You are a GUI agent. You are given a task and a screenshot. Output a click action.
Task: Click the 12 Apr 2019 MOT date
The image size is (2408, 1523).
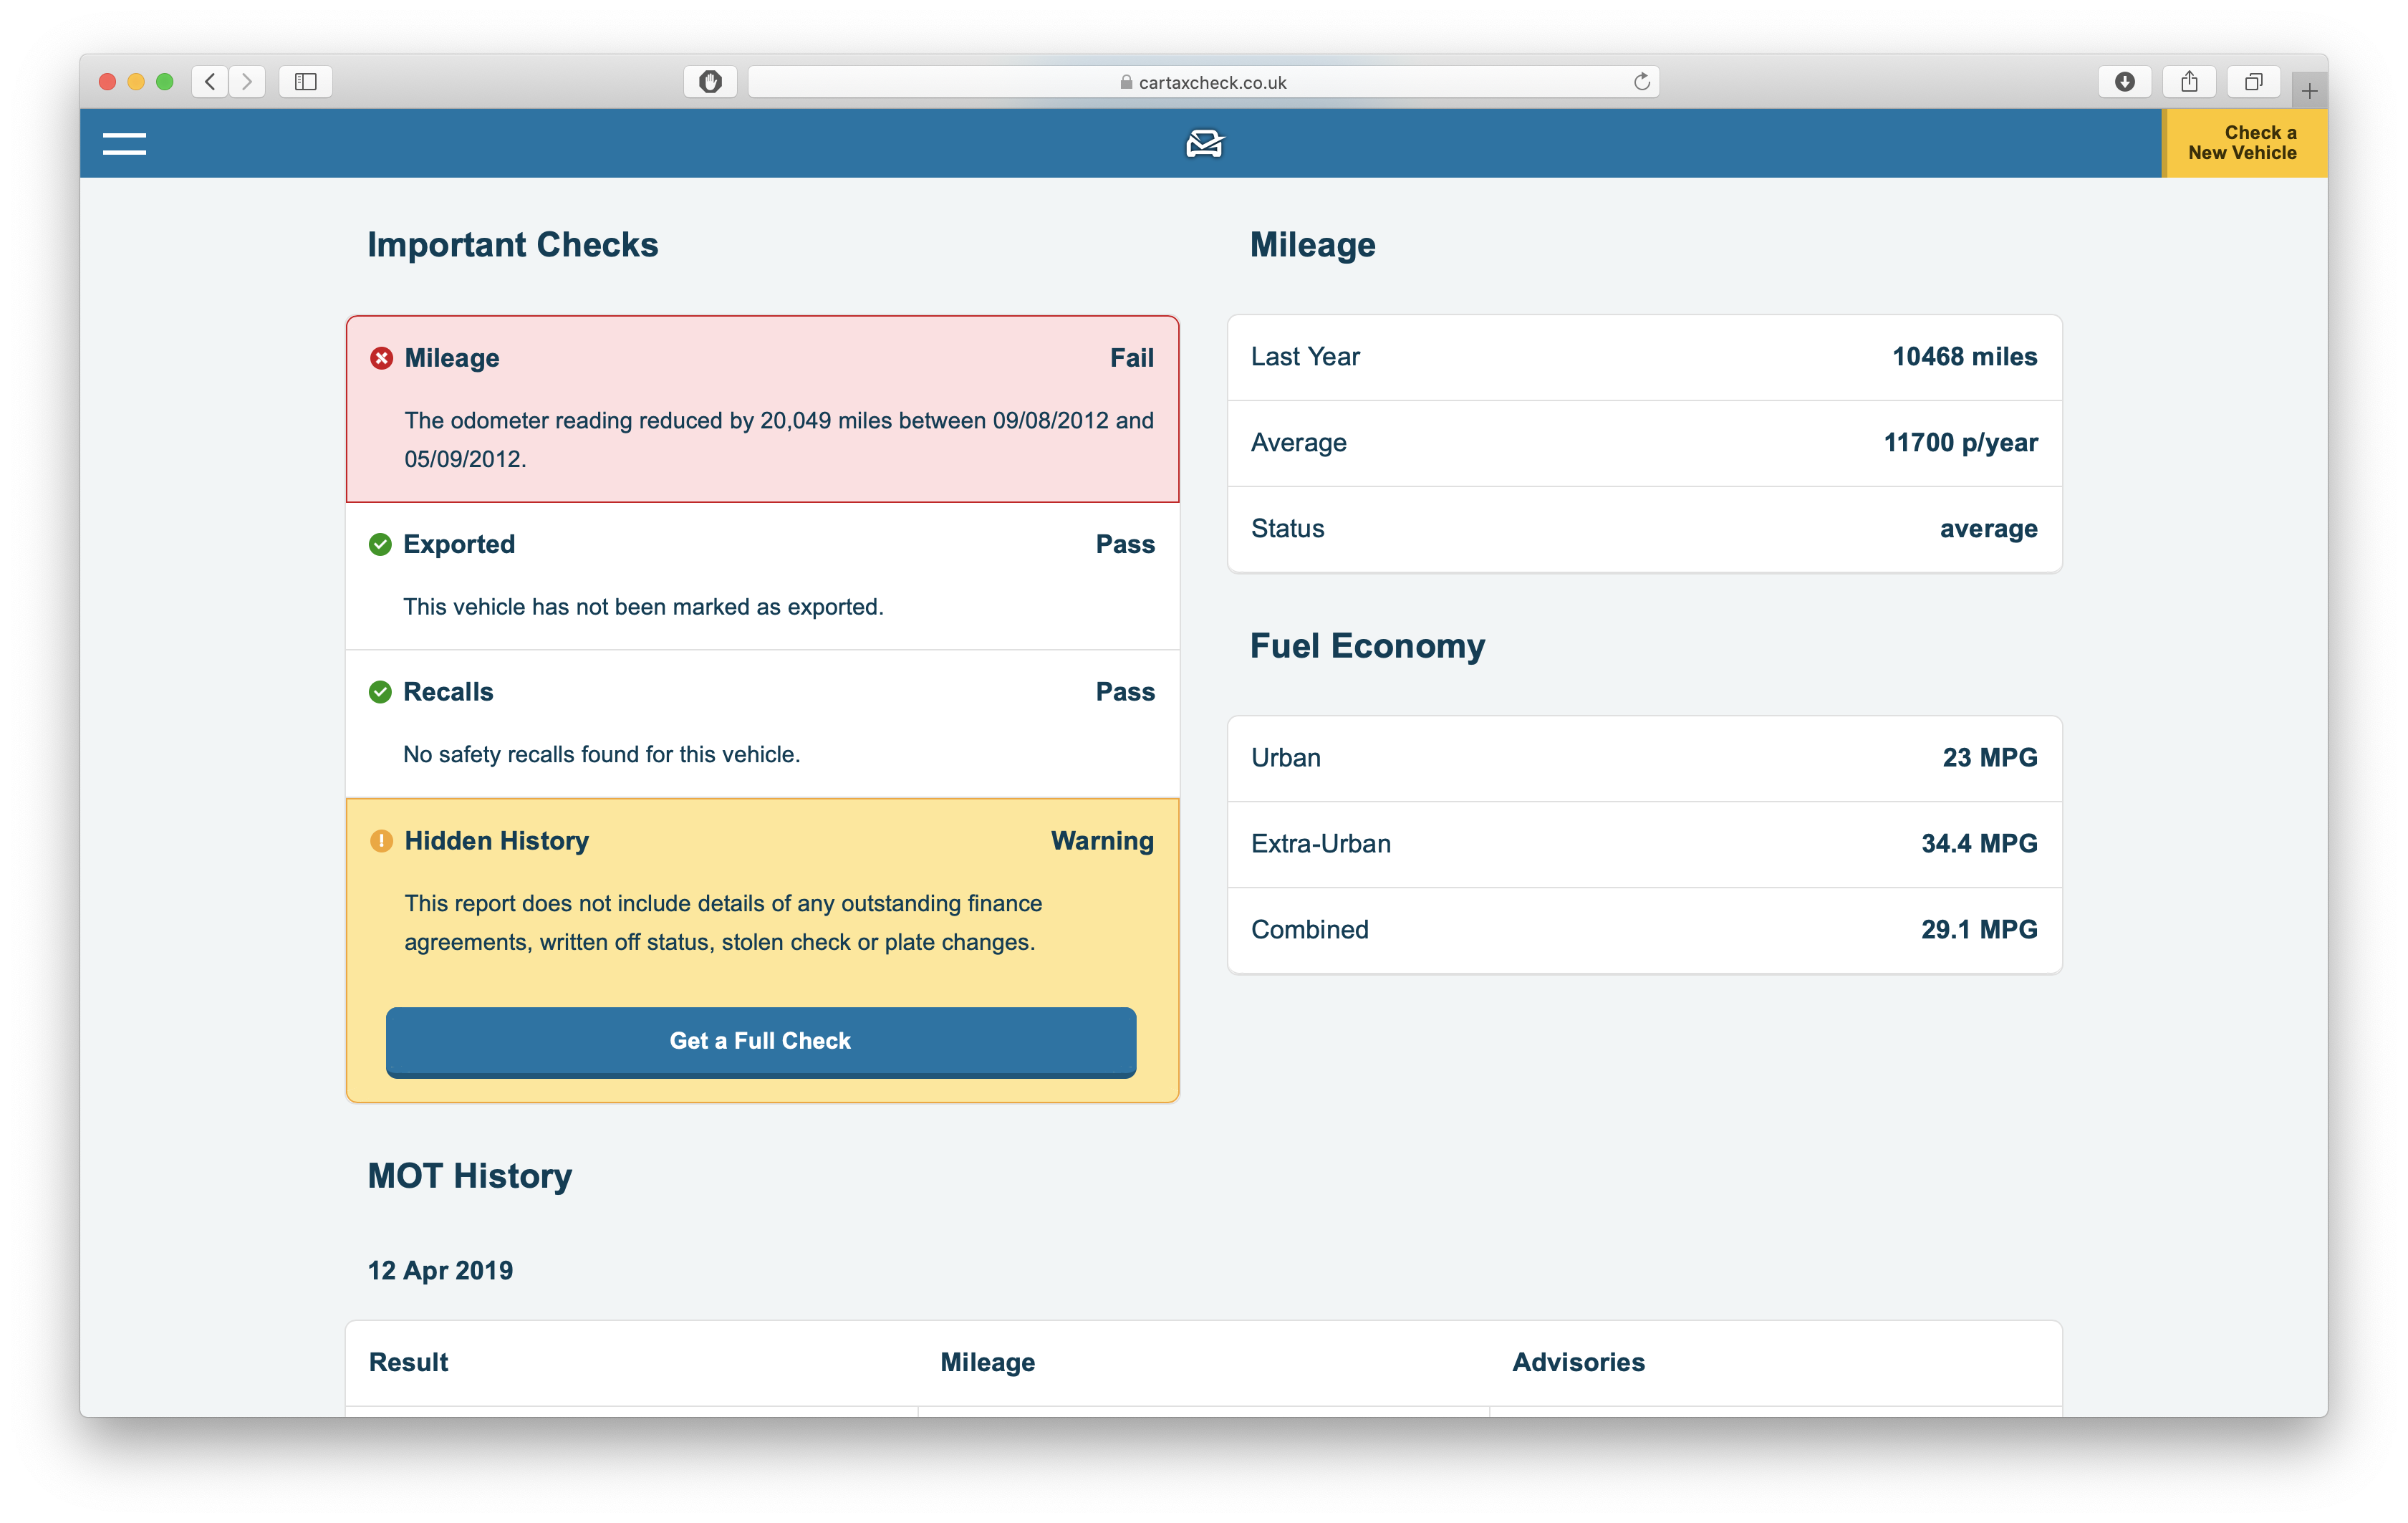tap(440, 1270)
